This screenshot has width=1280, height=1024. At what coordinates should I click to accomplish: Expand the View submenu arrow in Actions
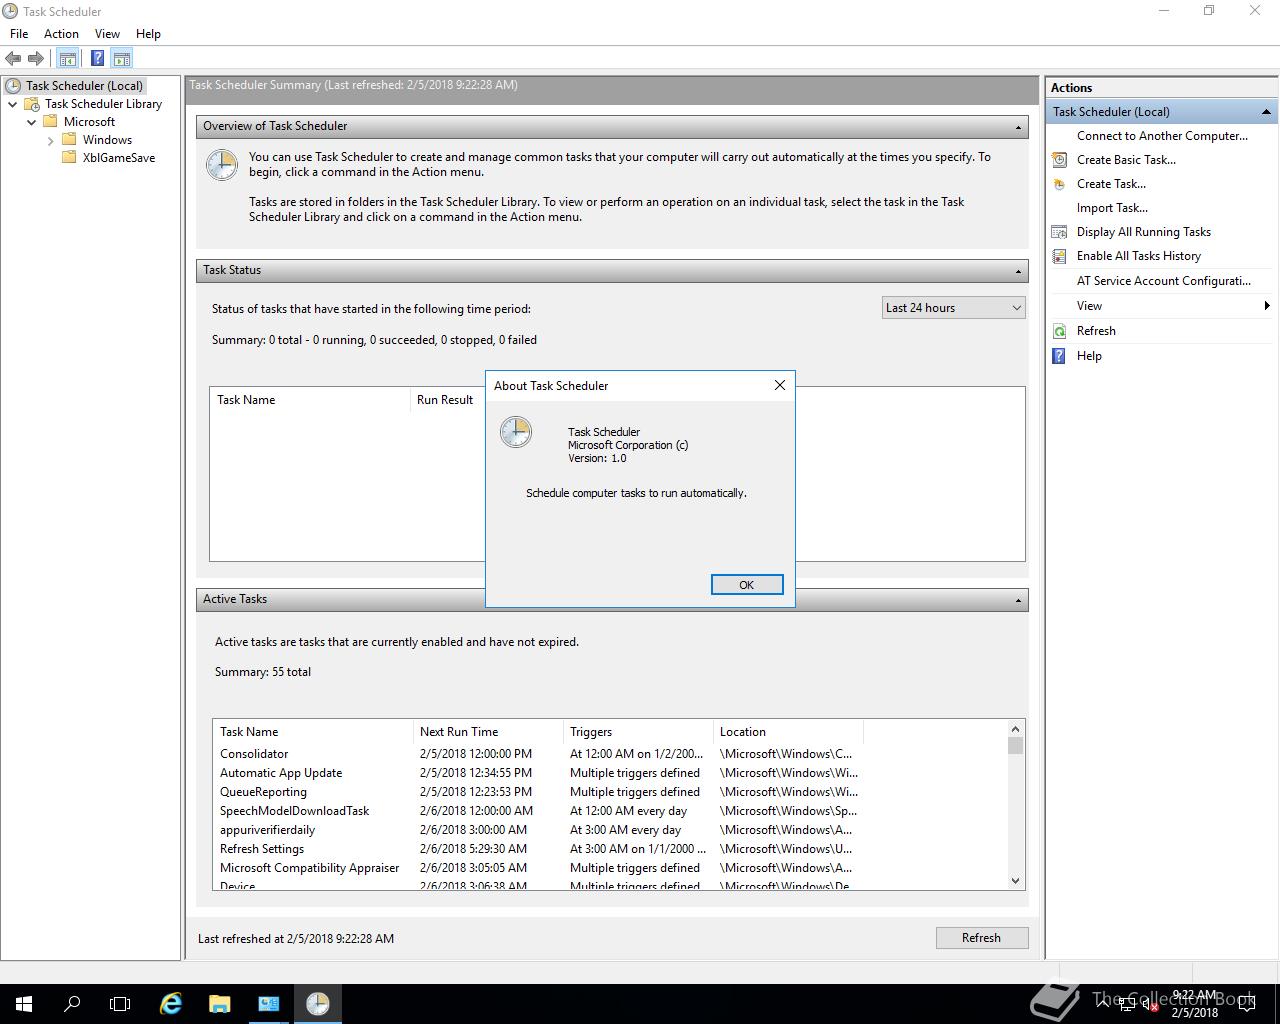(1267, 306)
